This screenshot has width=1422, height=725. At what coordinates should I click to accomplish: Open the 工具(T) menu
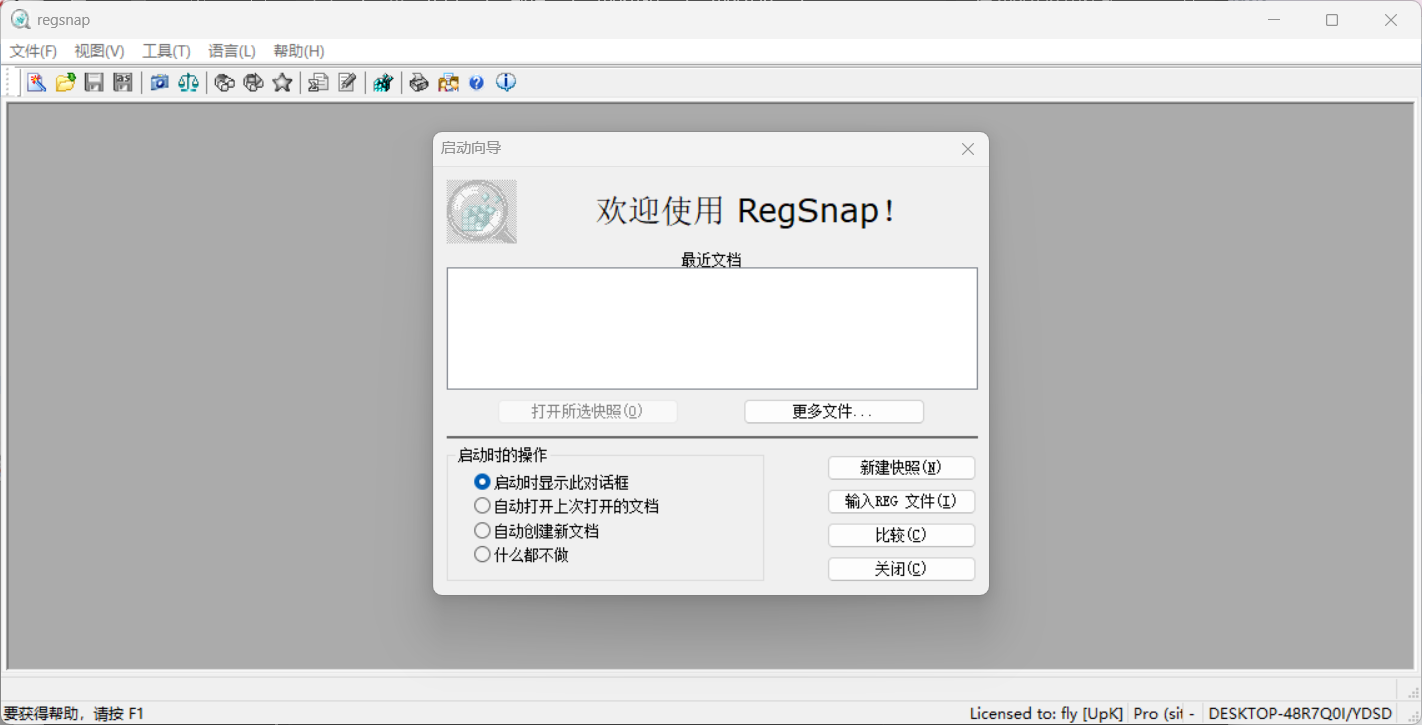click(x=166, y=51)
